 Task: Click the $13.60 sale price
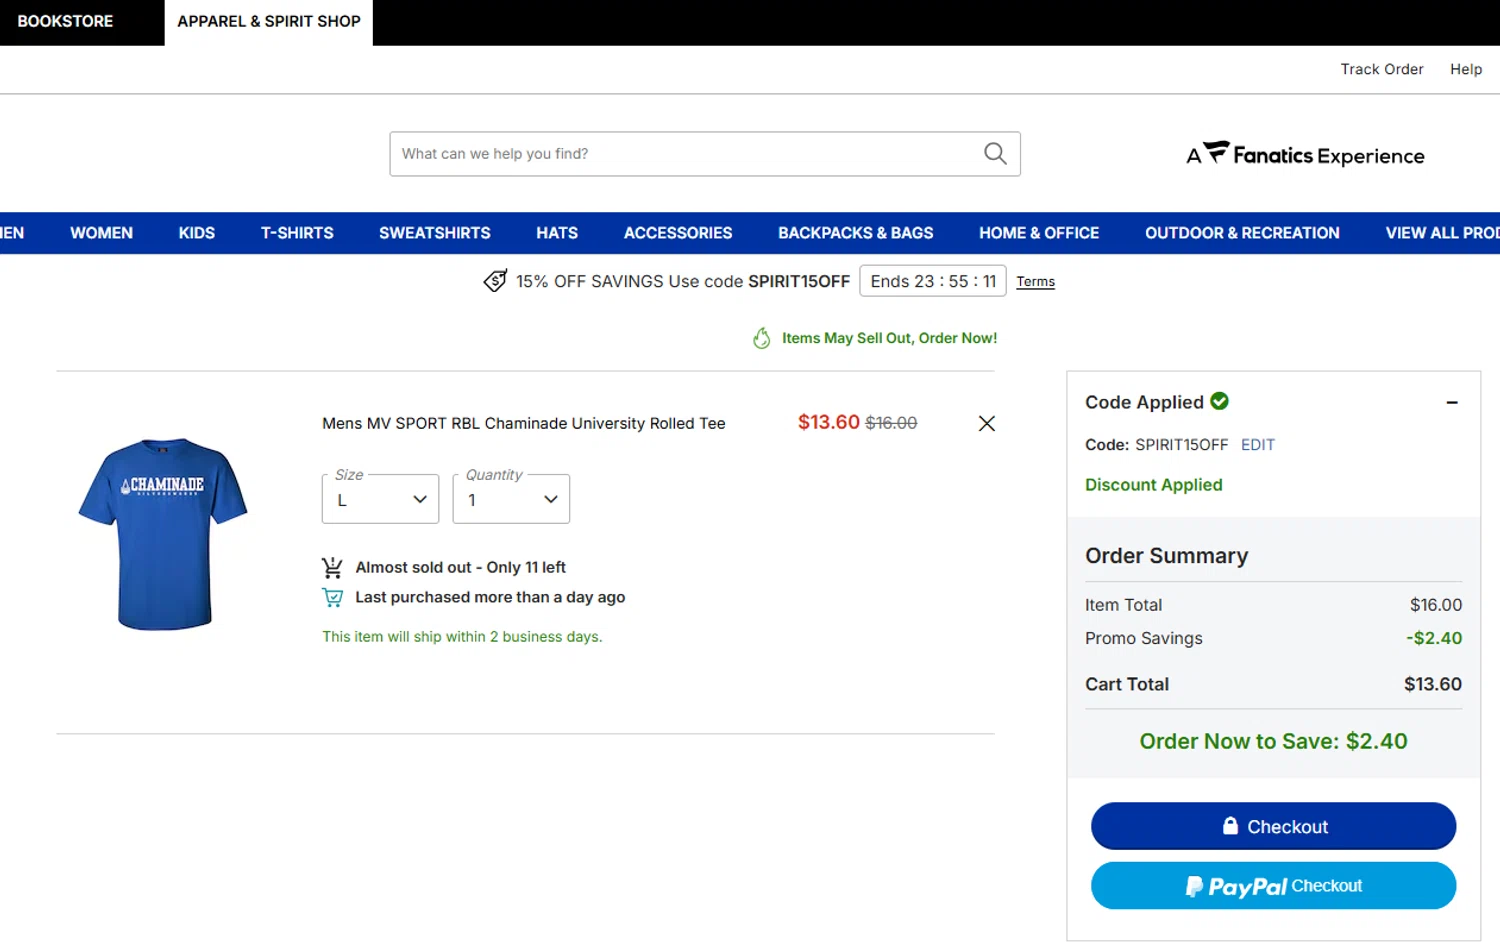point(828,422)
